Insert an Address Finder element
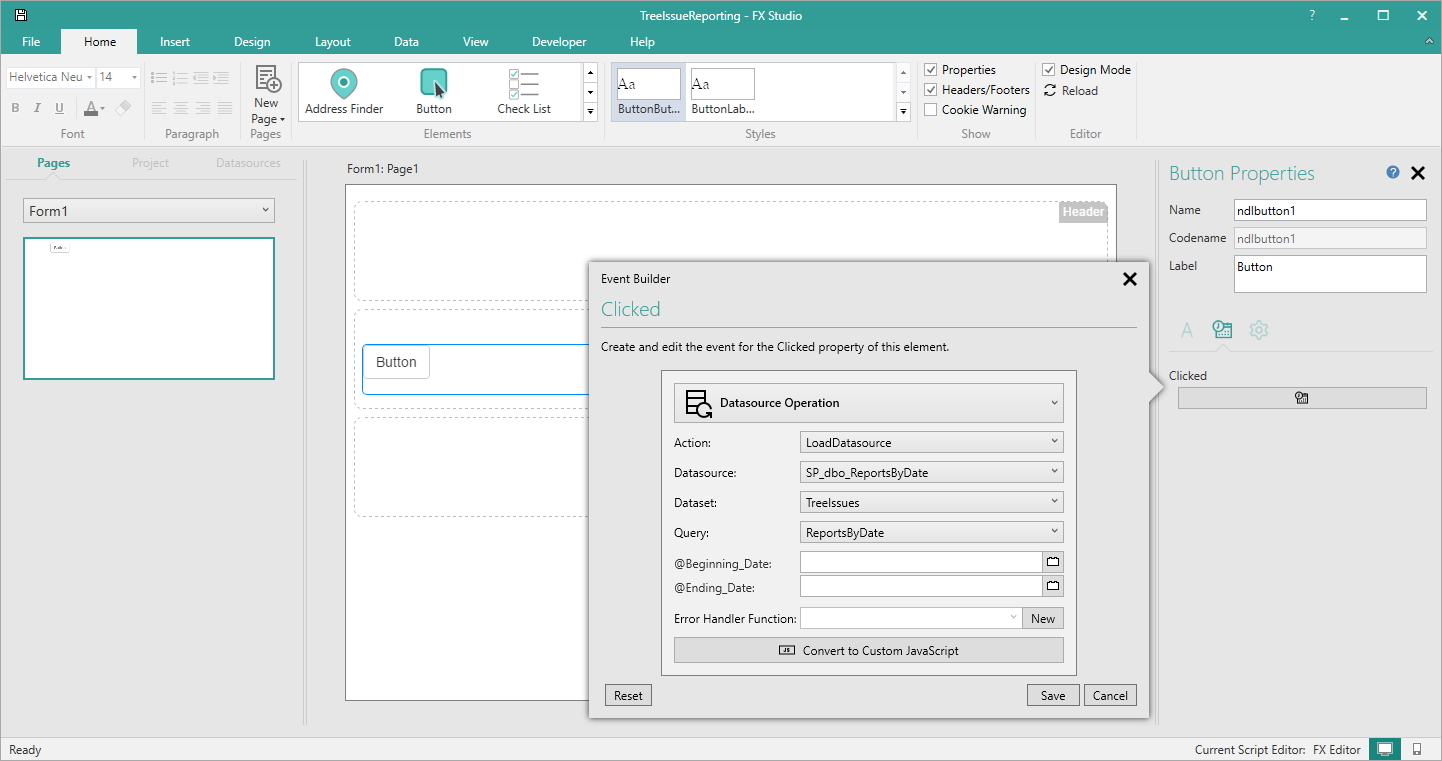The width and height of the screenshot is (1442, 761). tap(344, 92)
